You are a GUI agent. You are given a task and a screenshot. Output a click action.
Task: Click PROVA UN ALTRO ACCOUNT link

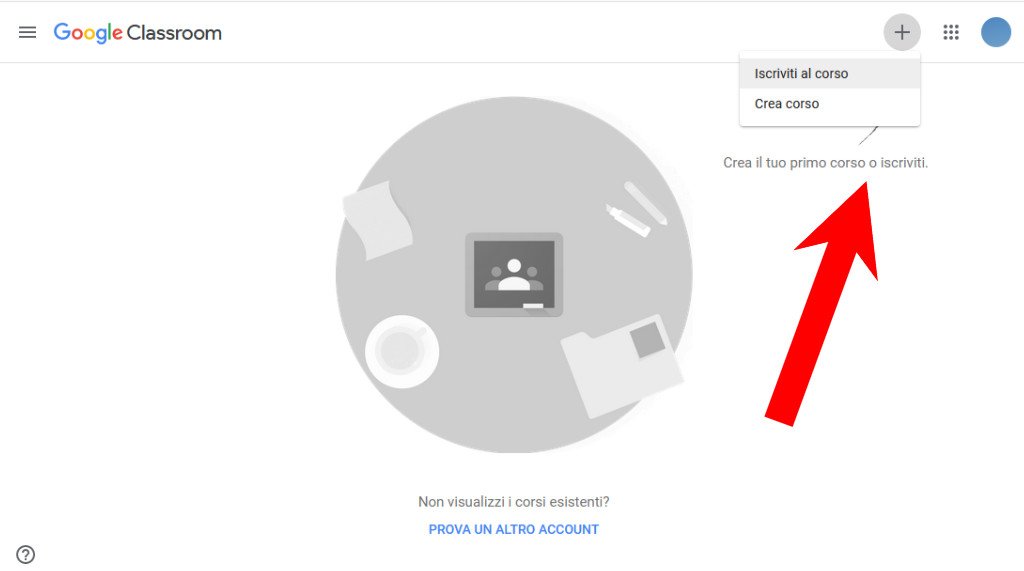(x=513, y=529)
